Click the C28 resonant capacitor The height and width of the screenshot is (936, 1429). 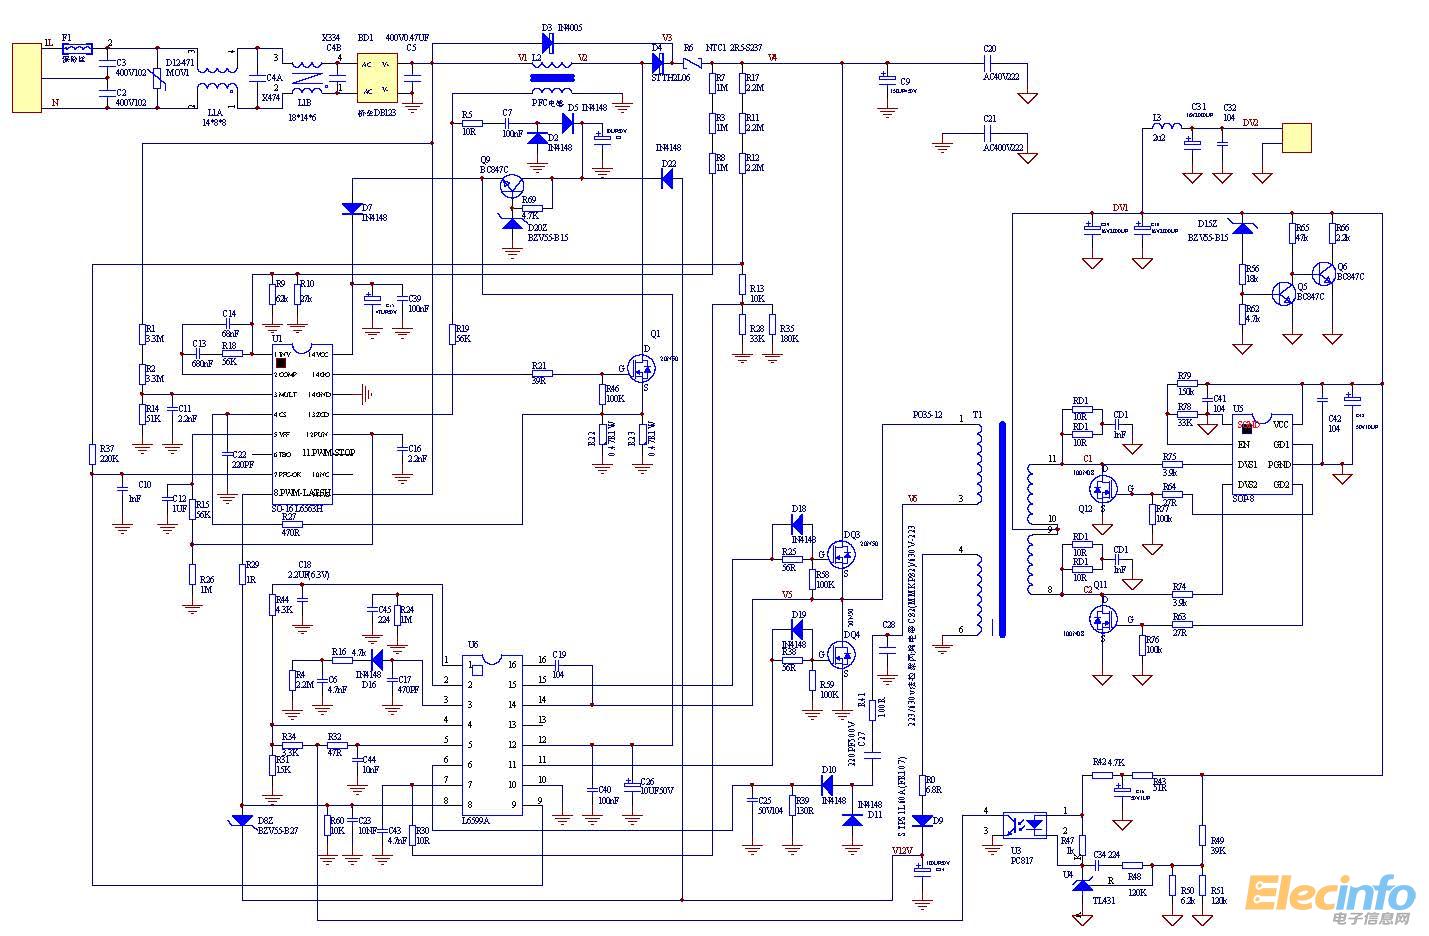coord(887,648)
